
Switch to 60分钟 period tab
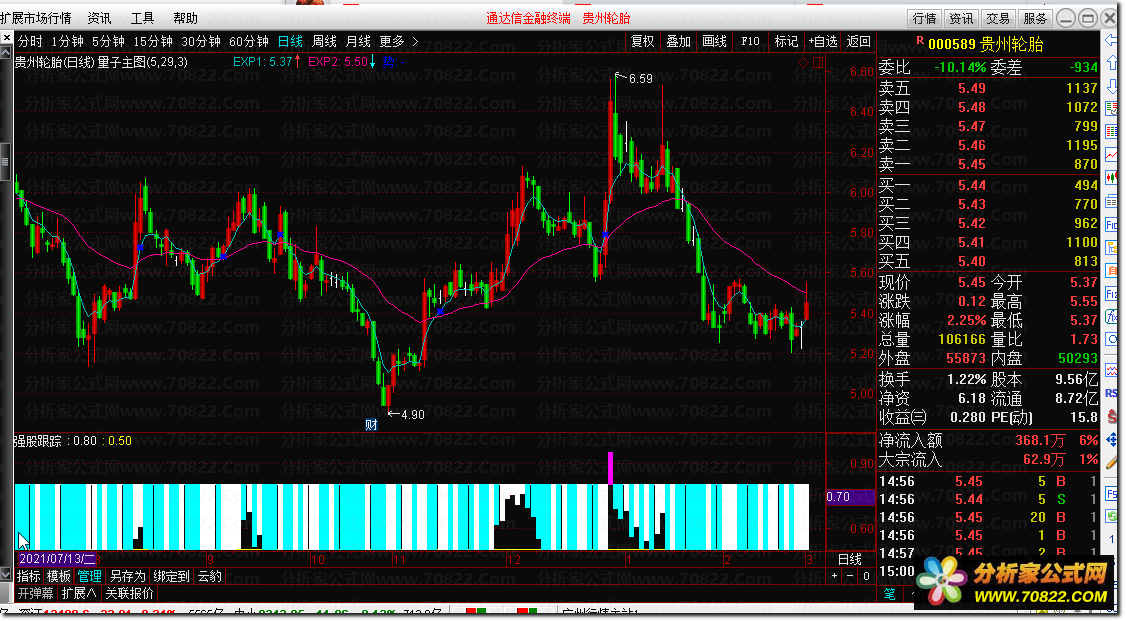(248, 42)
